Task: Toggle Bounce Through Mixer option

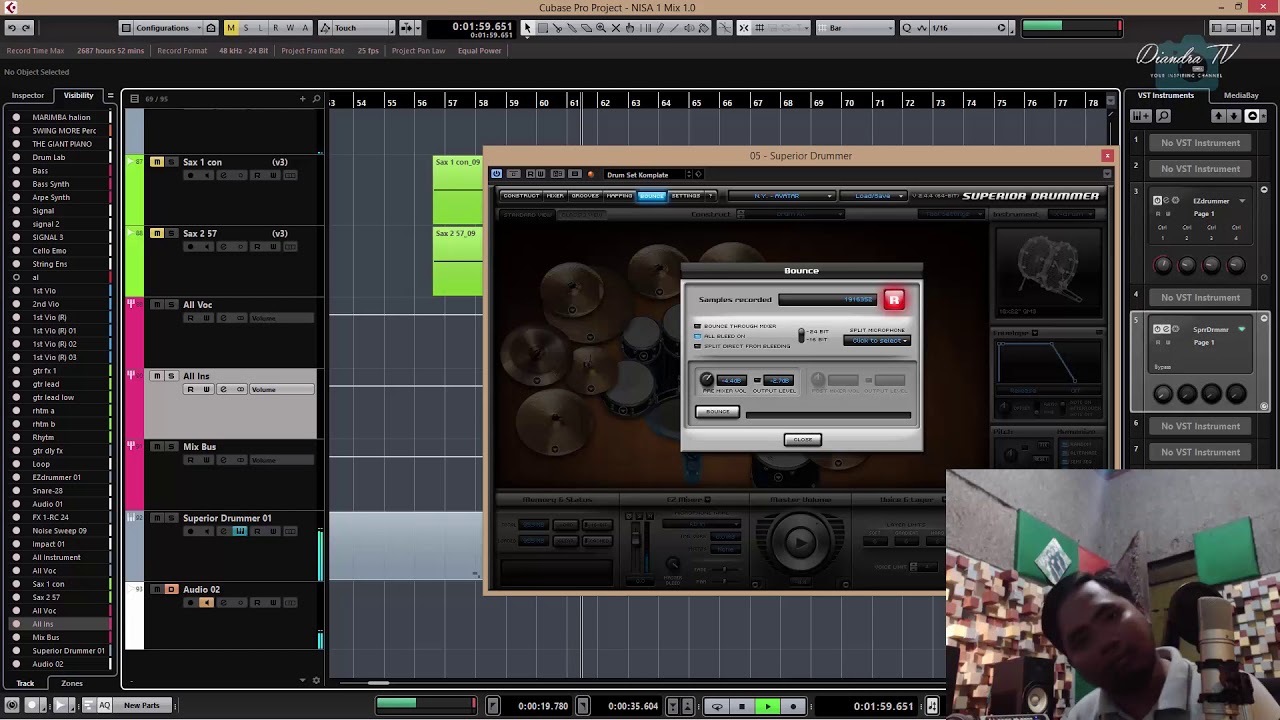Action: [698, 326]
